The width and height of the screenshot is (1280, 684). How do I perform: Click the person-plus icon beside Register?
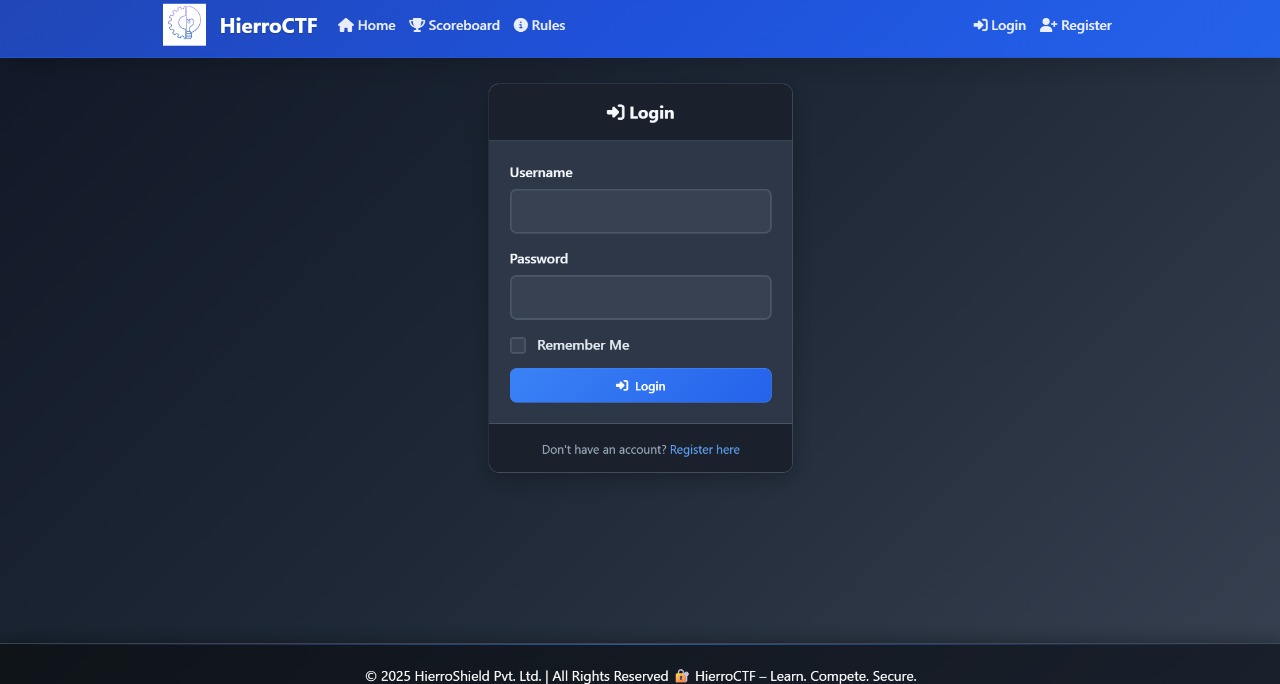[1046, 25]
